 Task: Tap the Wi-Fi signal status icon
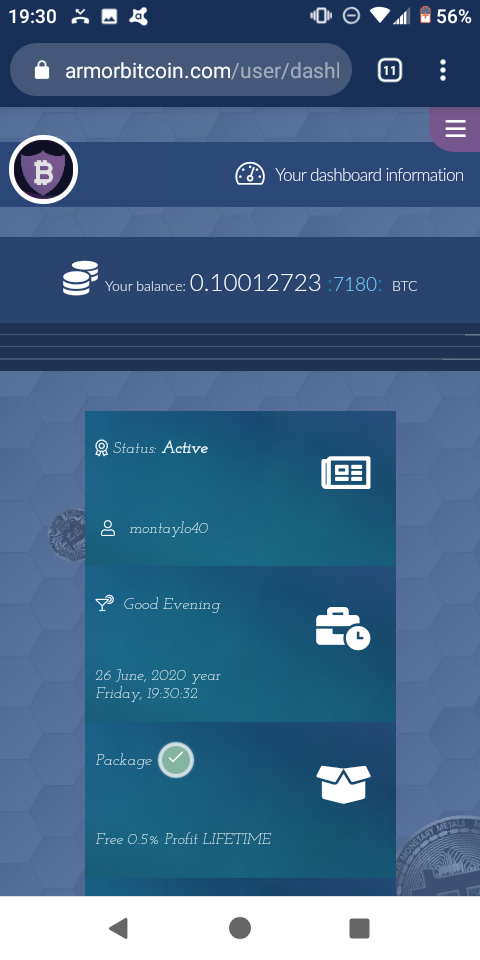tap(381, 16)
